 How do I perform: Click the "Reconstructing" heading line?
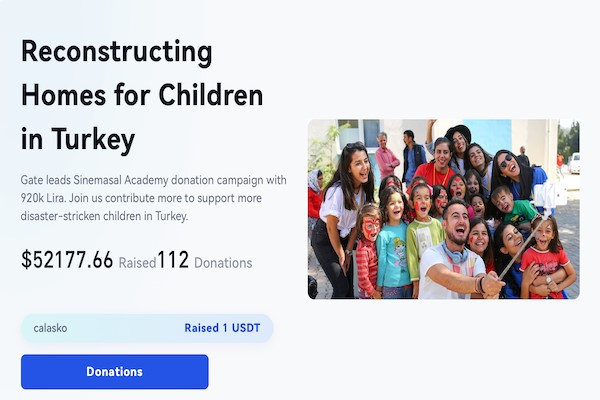[116, 52]
